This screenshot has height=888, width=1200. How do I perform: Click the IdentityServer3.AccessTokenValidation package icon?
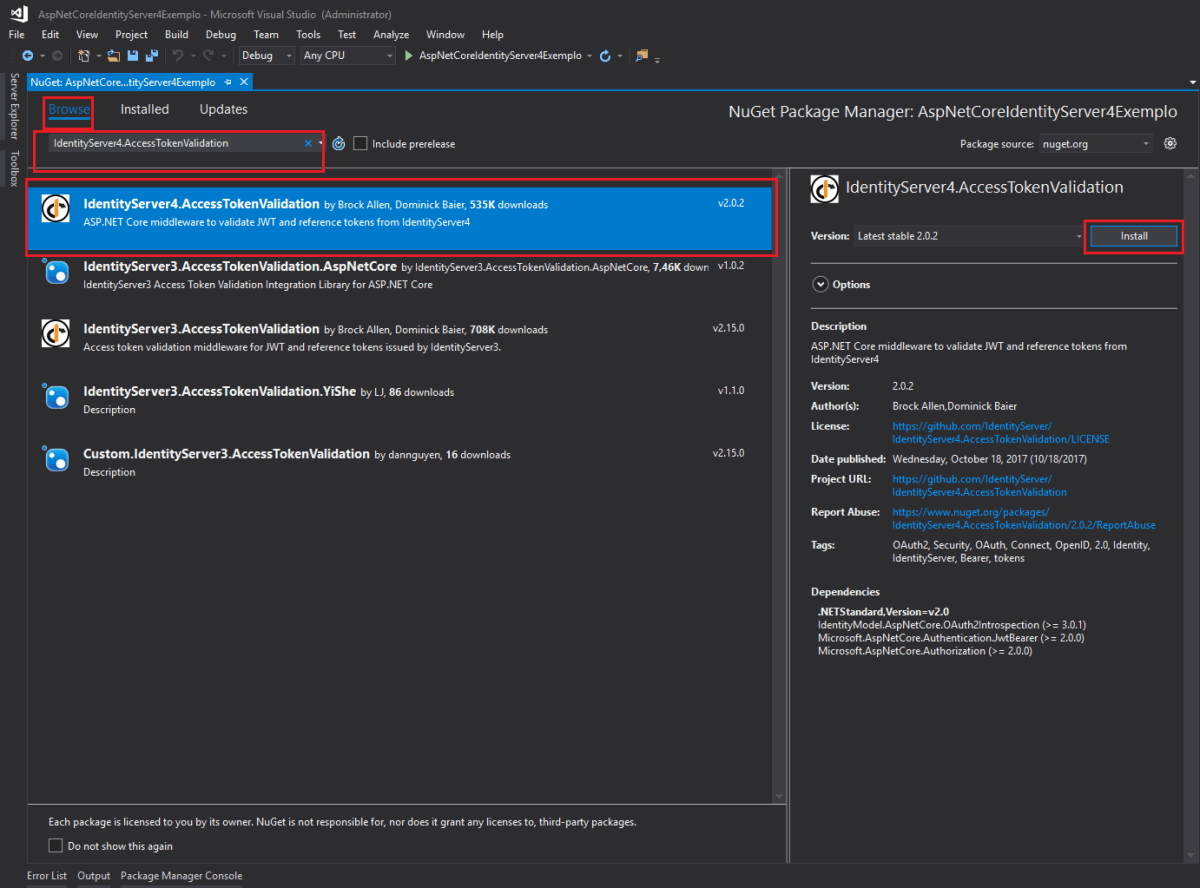point(55,333)
